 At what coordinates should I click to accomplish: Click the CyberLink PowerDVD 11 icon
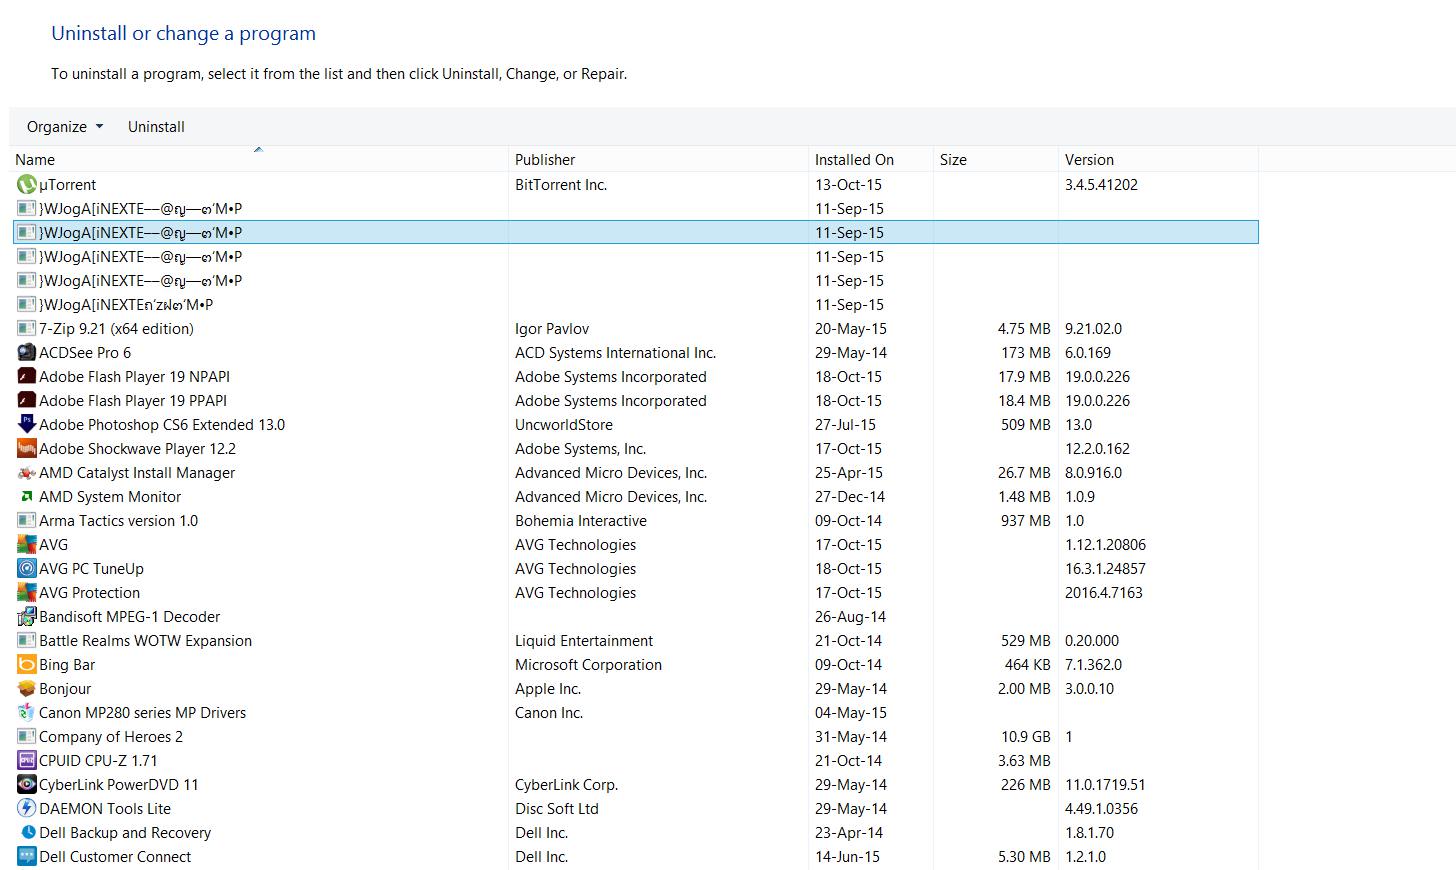pyautogui.click(x=27, y=785)
